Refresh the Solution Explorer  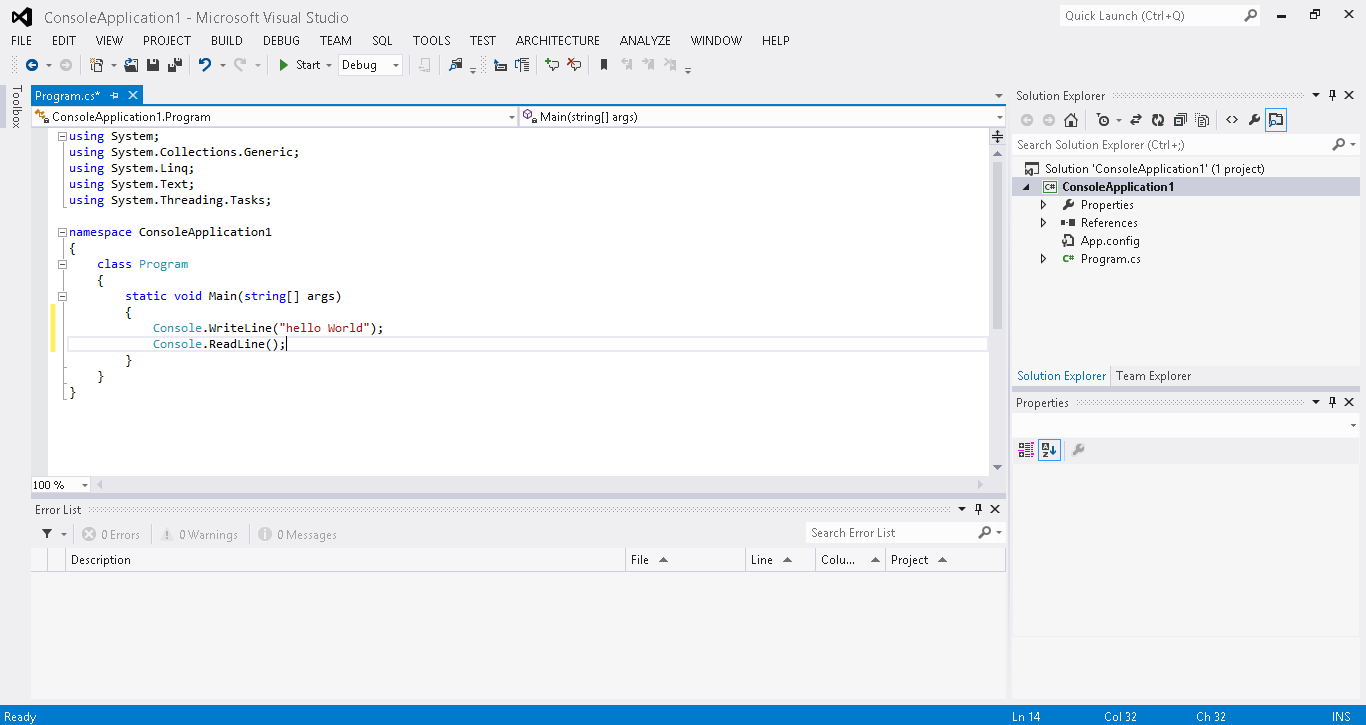[x=1158, y=118]
